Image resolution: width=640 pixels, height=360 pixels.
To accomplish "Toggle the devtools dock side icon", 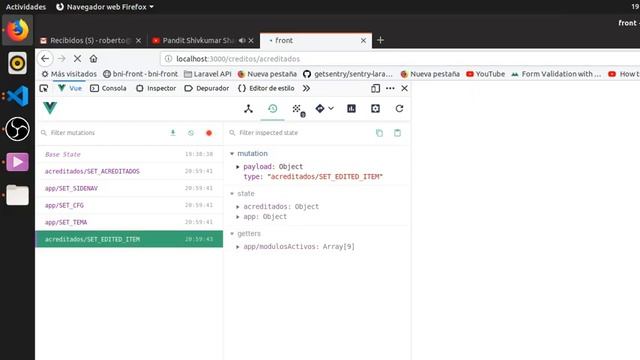I will click(x=376, y=88).
